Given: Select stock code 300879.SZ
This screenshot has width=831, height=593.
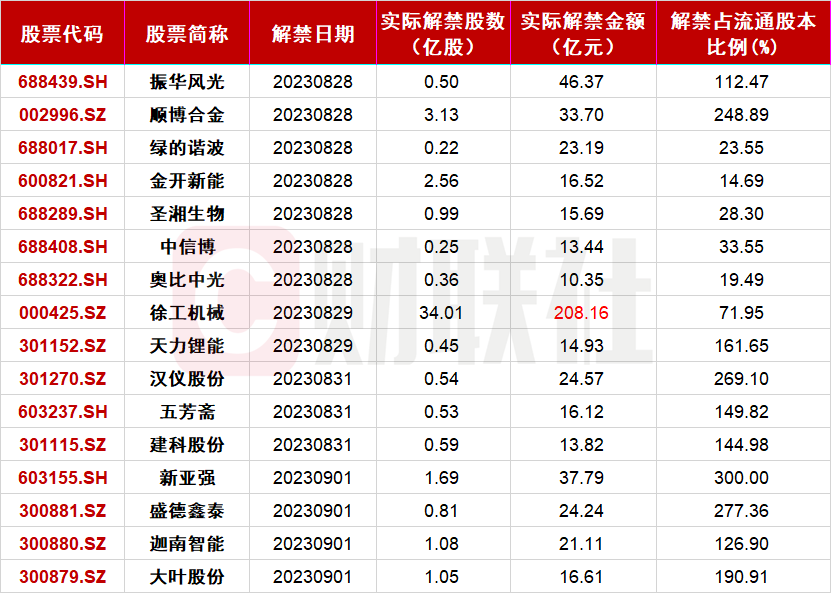Looking at the screenshot, I should 63,577.
